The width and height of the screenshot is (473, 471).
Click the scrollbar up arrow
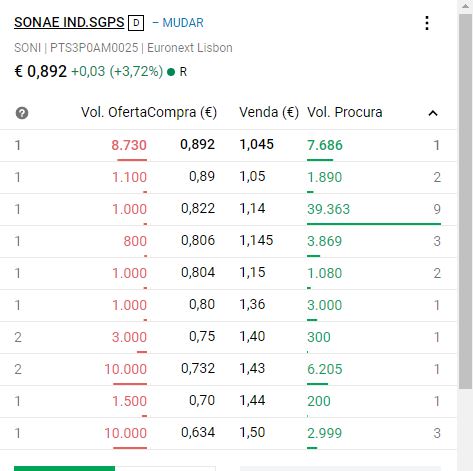(x=465, y=6)
